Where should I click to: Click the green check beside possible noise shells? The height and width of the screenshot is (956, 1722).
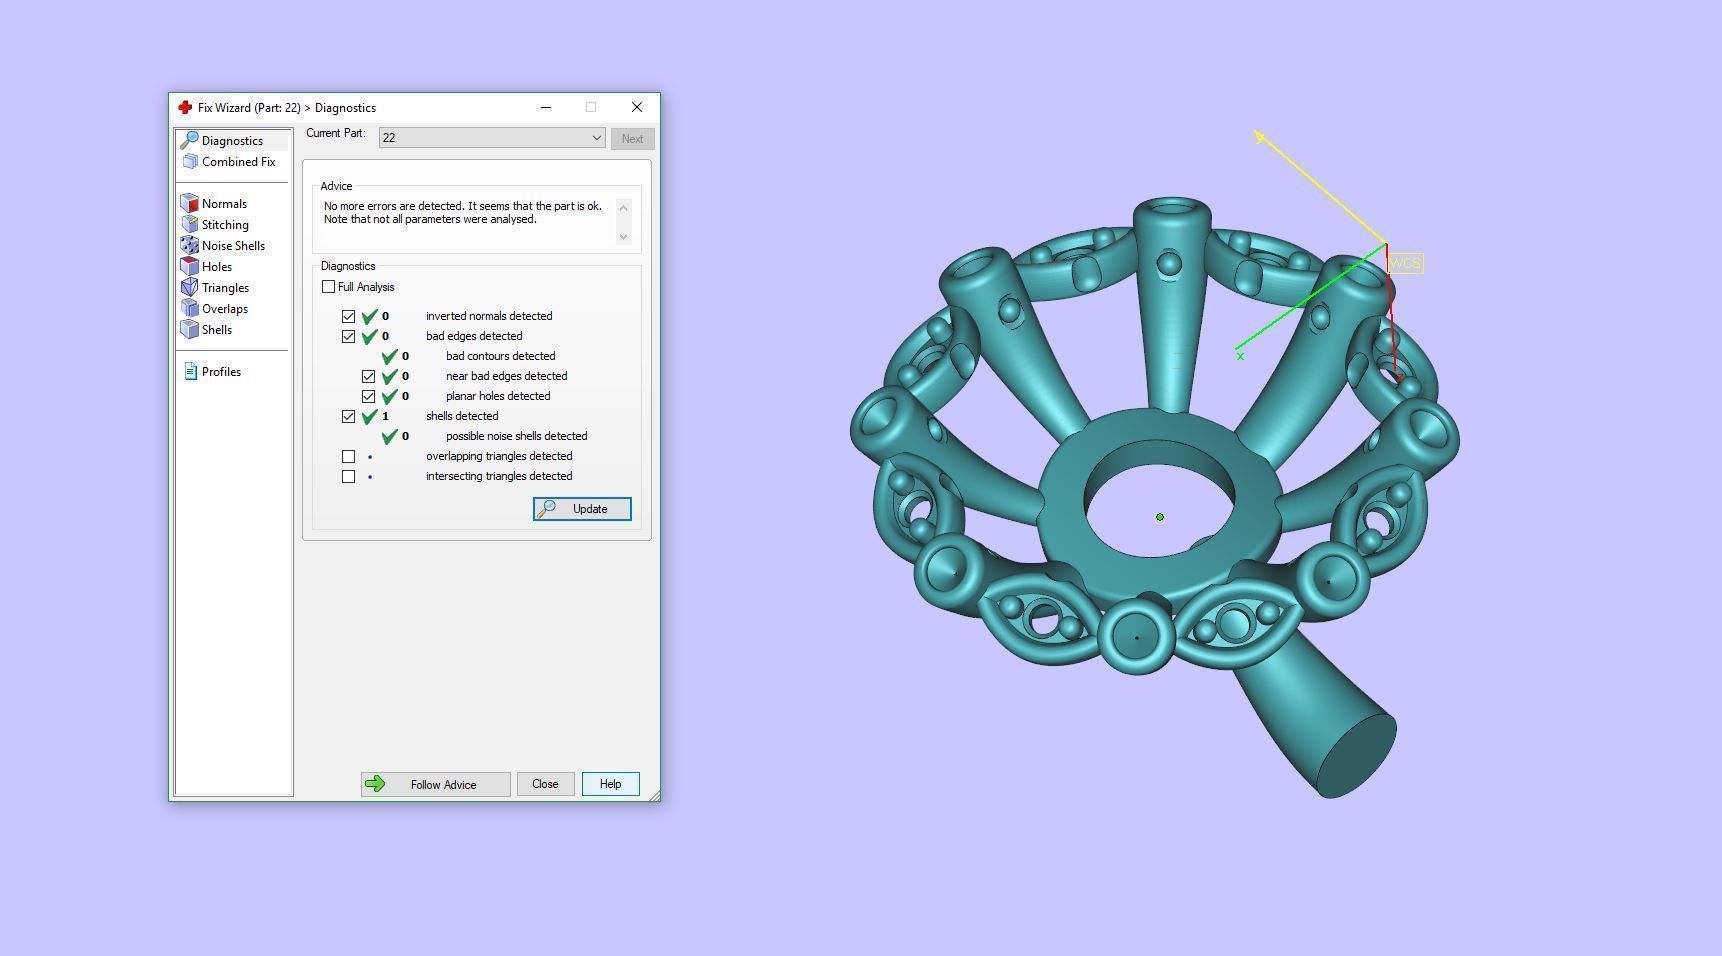pyautogui.click(x=390, y=436)
